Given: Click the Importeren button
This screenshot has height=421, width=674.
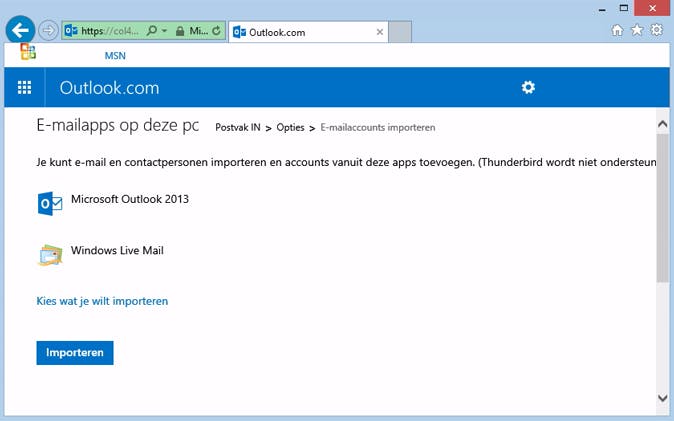Looking at the screenshot, I should point(75,353).
